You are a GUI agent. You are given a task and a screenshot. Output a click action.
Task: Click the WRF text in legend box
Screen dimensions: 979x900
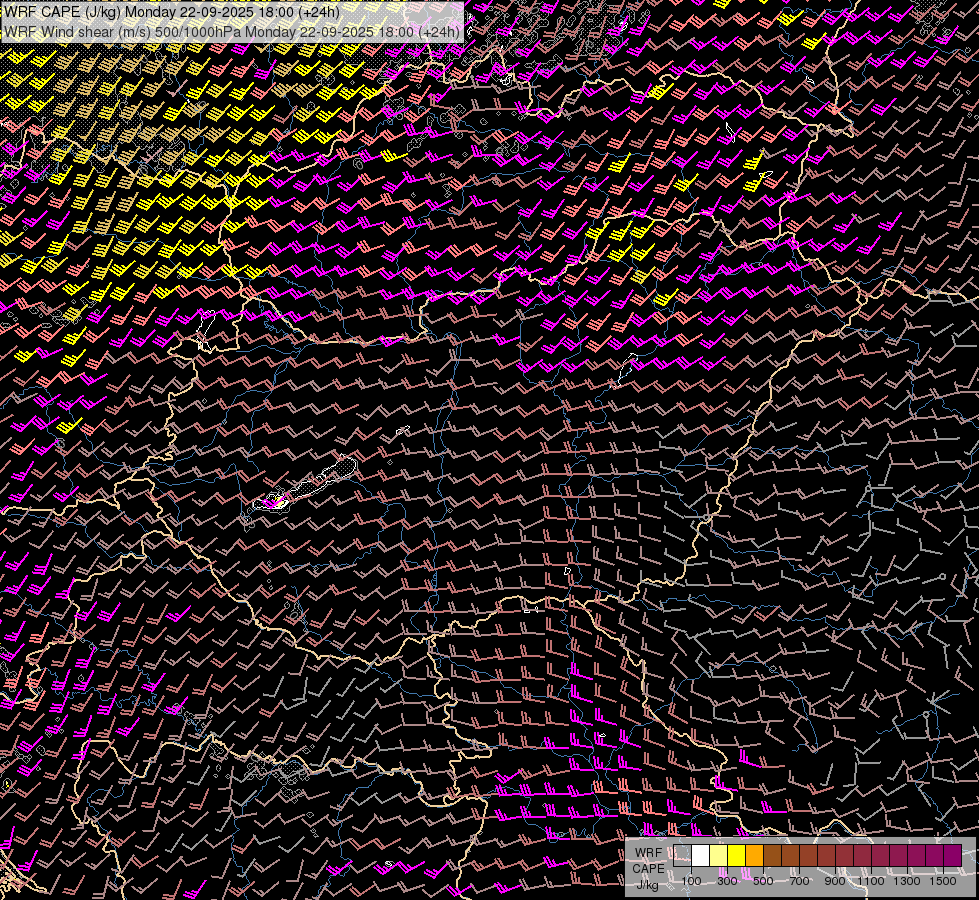(x=648, y=853)
